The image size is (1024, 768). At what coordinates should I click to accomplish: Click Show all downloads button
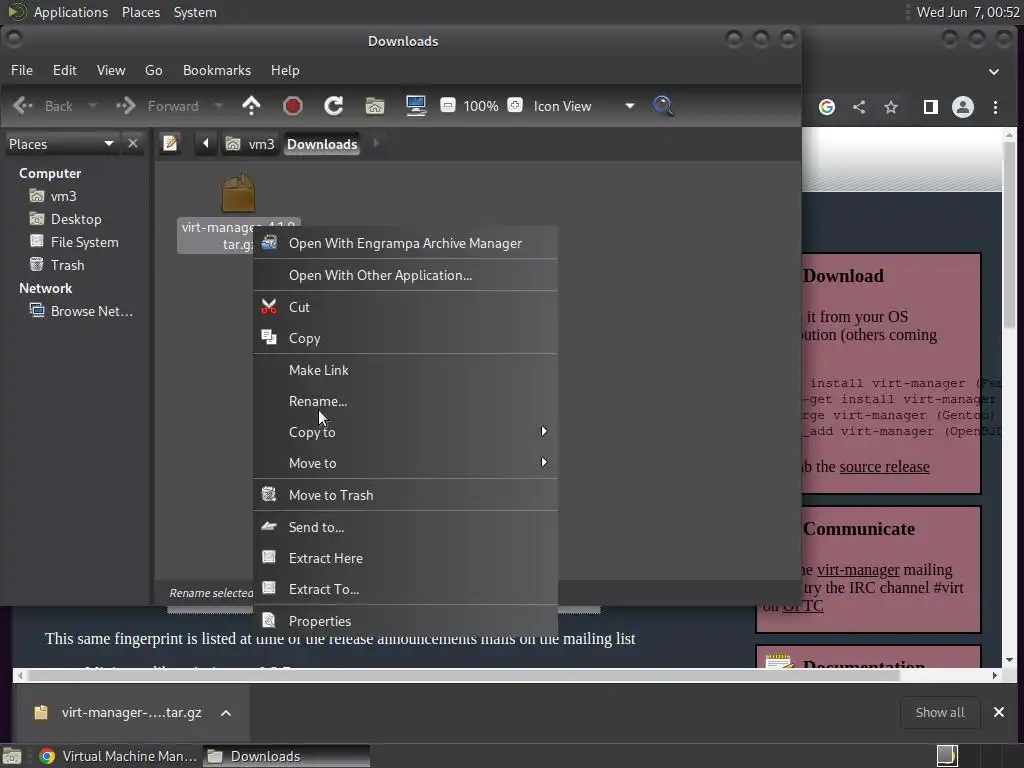click(x=940, y=712)
